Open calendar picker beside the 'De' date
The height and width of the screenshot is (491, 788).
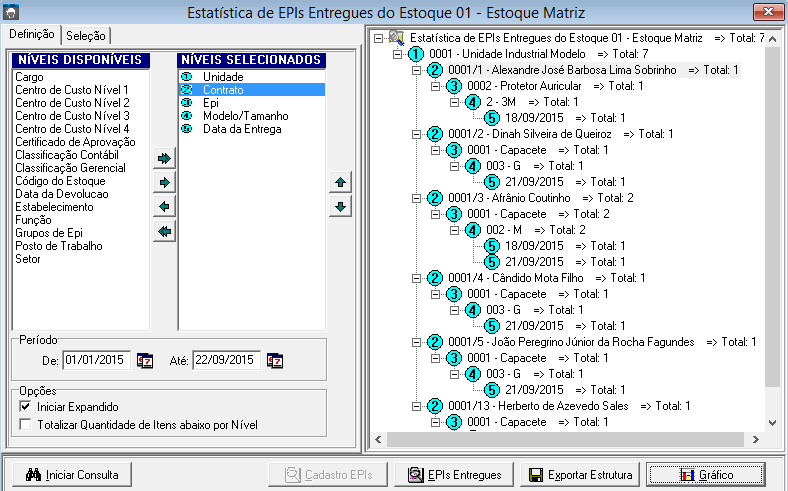(145, 360)
